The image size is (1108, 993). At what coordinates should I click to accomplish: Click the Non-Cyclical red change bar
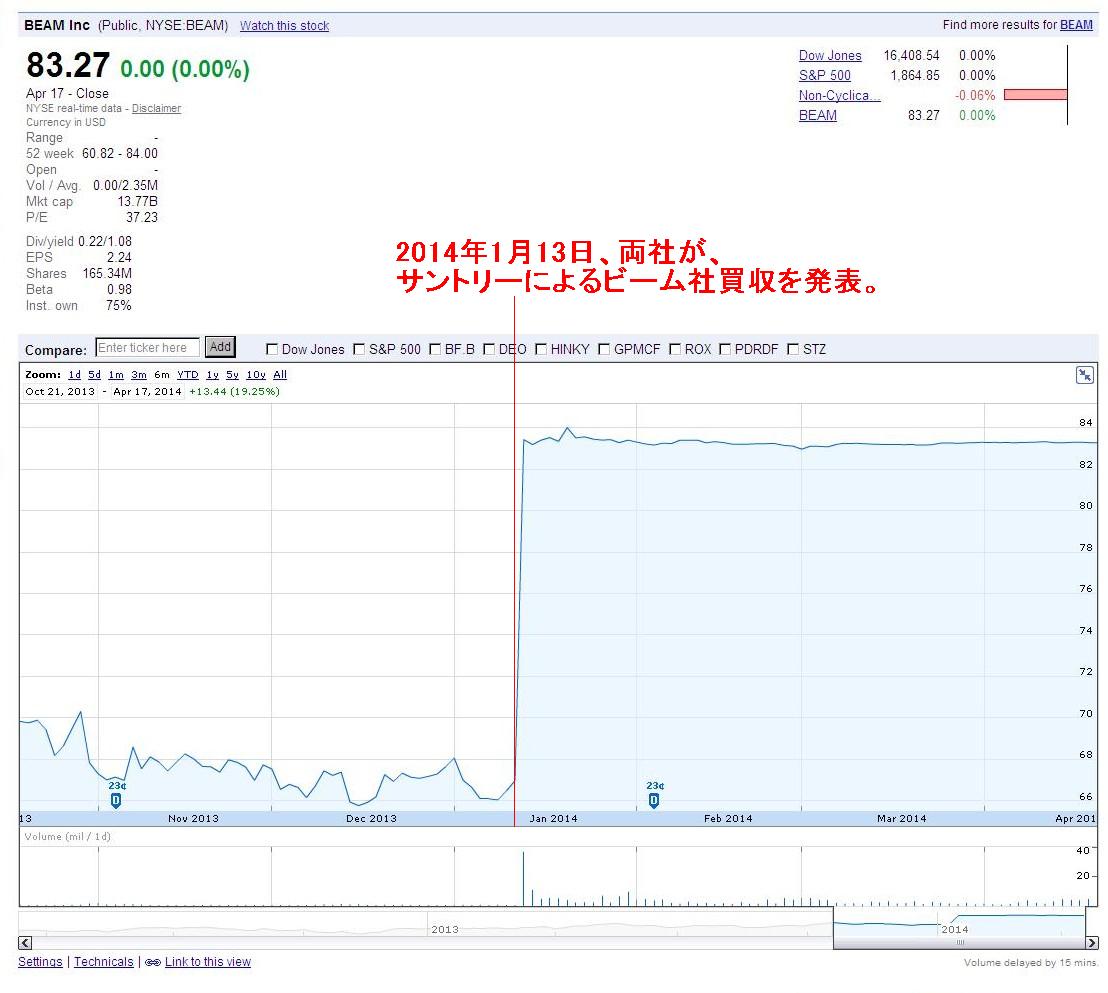[1035, 95]
